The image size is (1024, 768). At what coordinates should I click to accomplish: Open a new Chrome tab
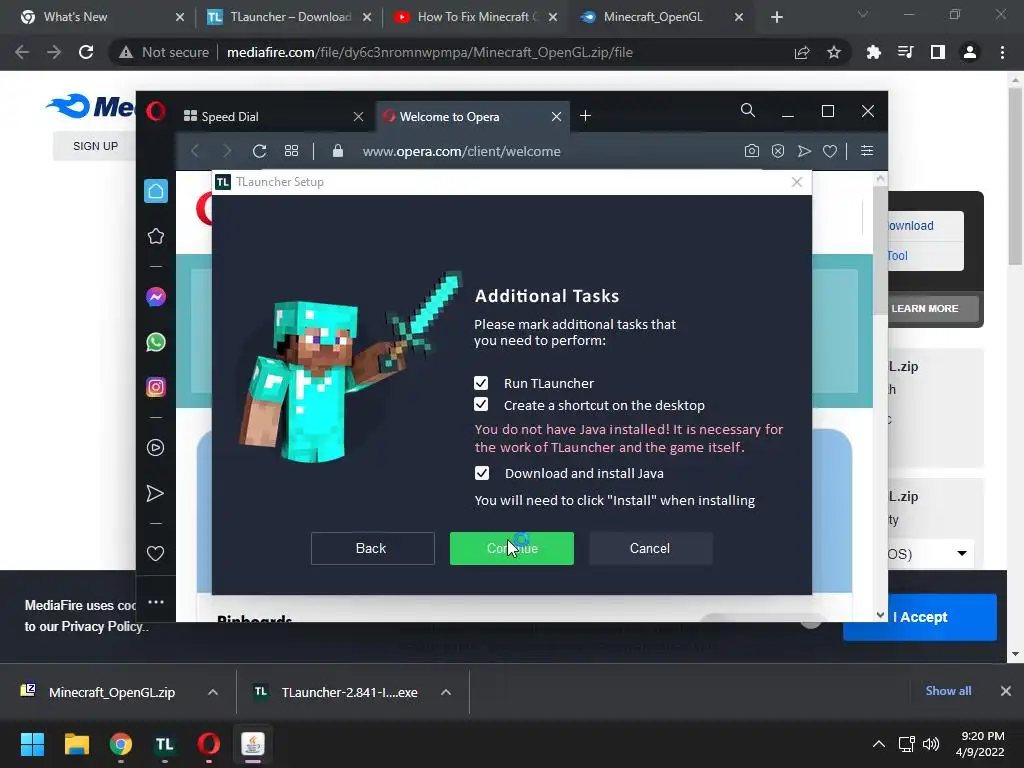(x=776, y=17)
